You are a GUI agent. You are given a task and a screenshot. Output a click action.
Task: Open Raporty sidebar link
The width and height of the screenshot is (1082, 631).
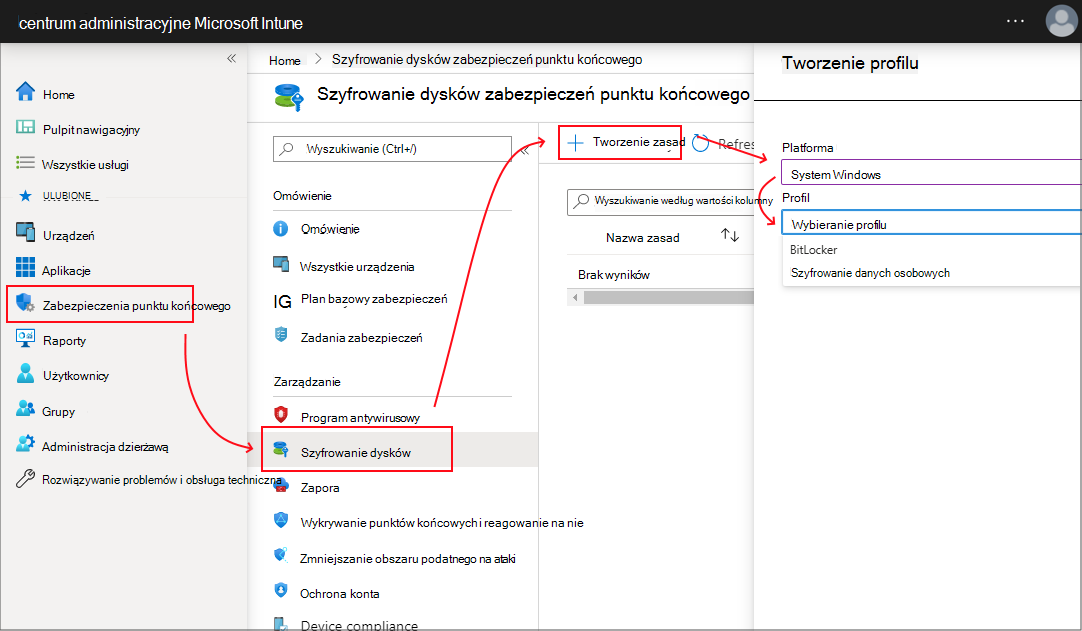tap(64, 340)
